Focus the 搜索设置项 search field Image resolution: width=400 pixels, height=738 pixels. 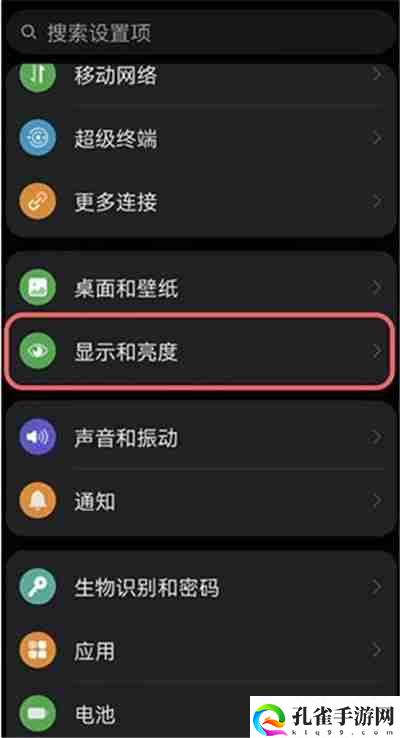pos(200,32)
